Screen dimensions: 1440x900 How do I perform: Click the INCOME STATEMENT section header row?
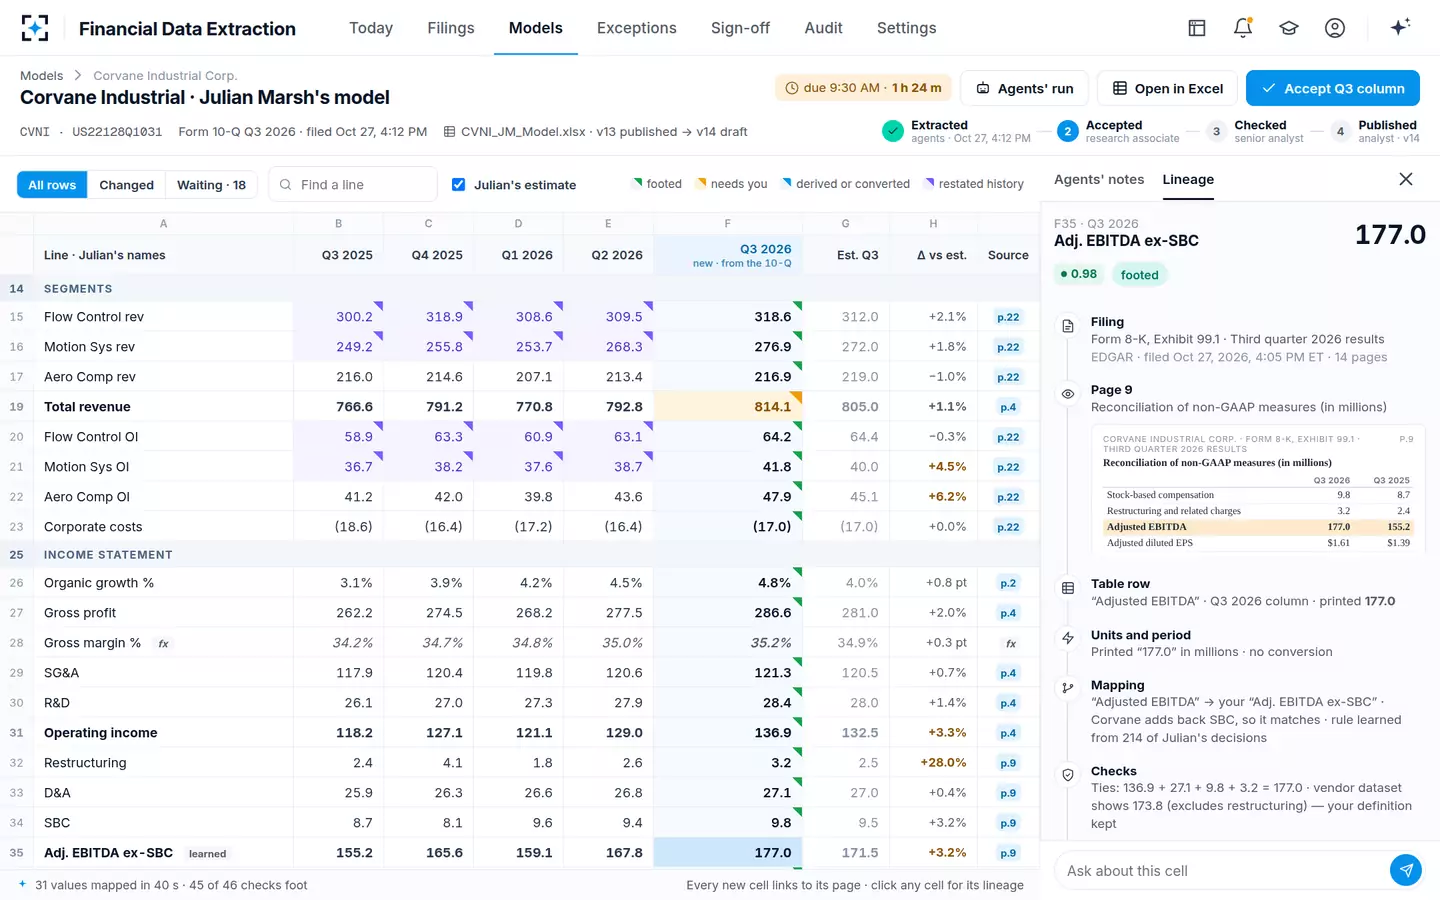pyautogui.click(x=520, y=554)
